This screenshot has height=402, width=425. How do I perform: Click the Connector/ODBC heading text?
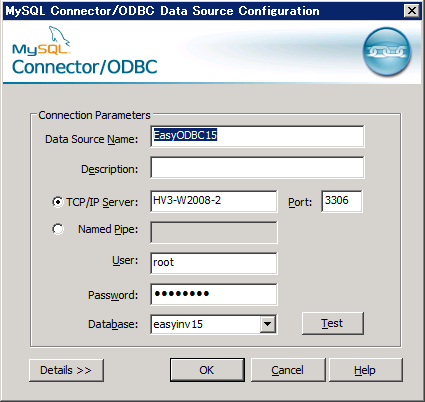(x=85, y=67)
